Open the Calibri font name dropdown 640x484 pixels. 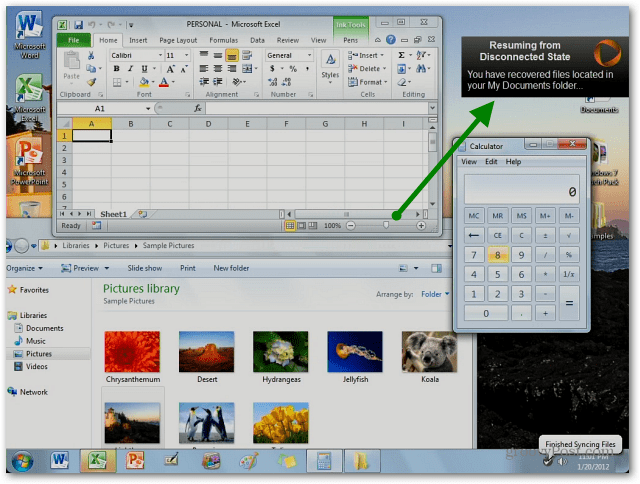pyautogui.click(x=160, y=55)
